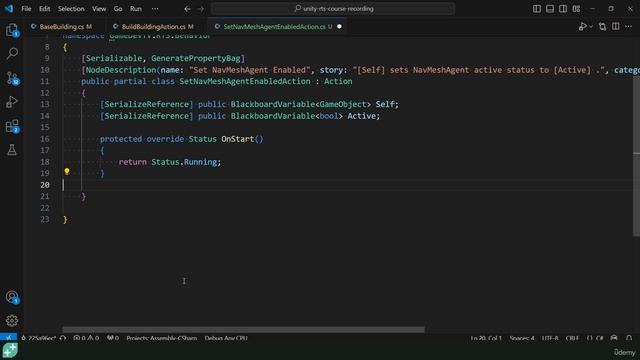The height and width of the screenshot is (360, 640).
Task: Click the remote window indicator in status bar
Action: pos(8,338)
